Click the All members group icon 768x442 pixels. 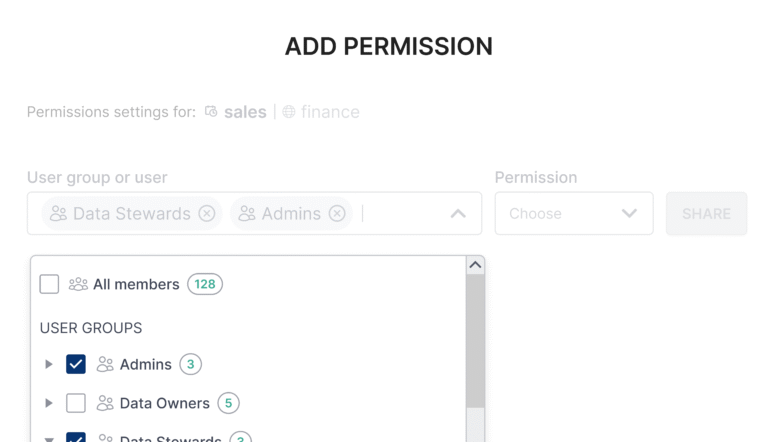point(78,284)
